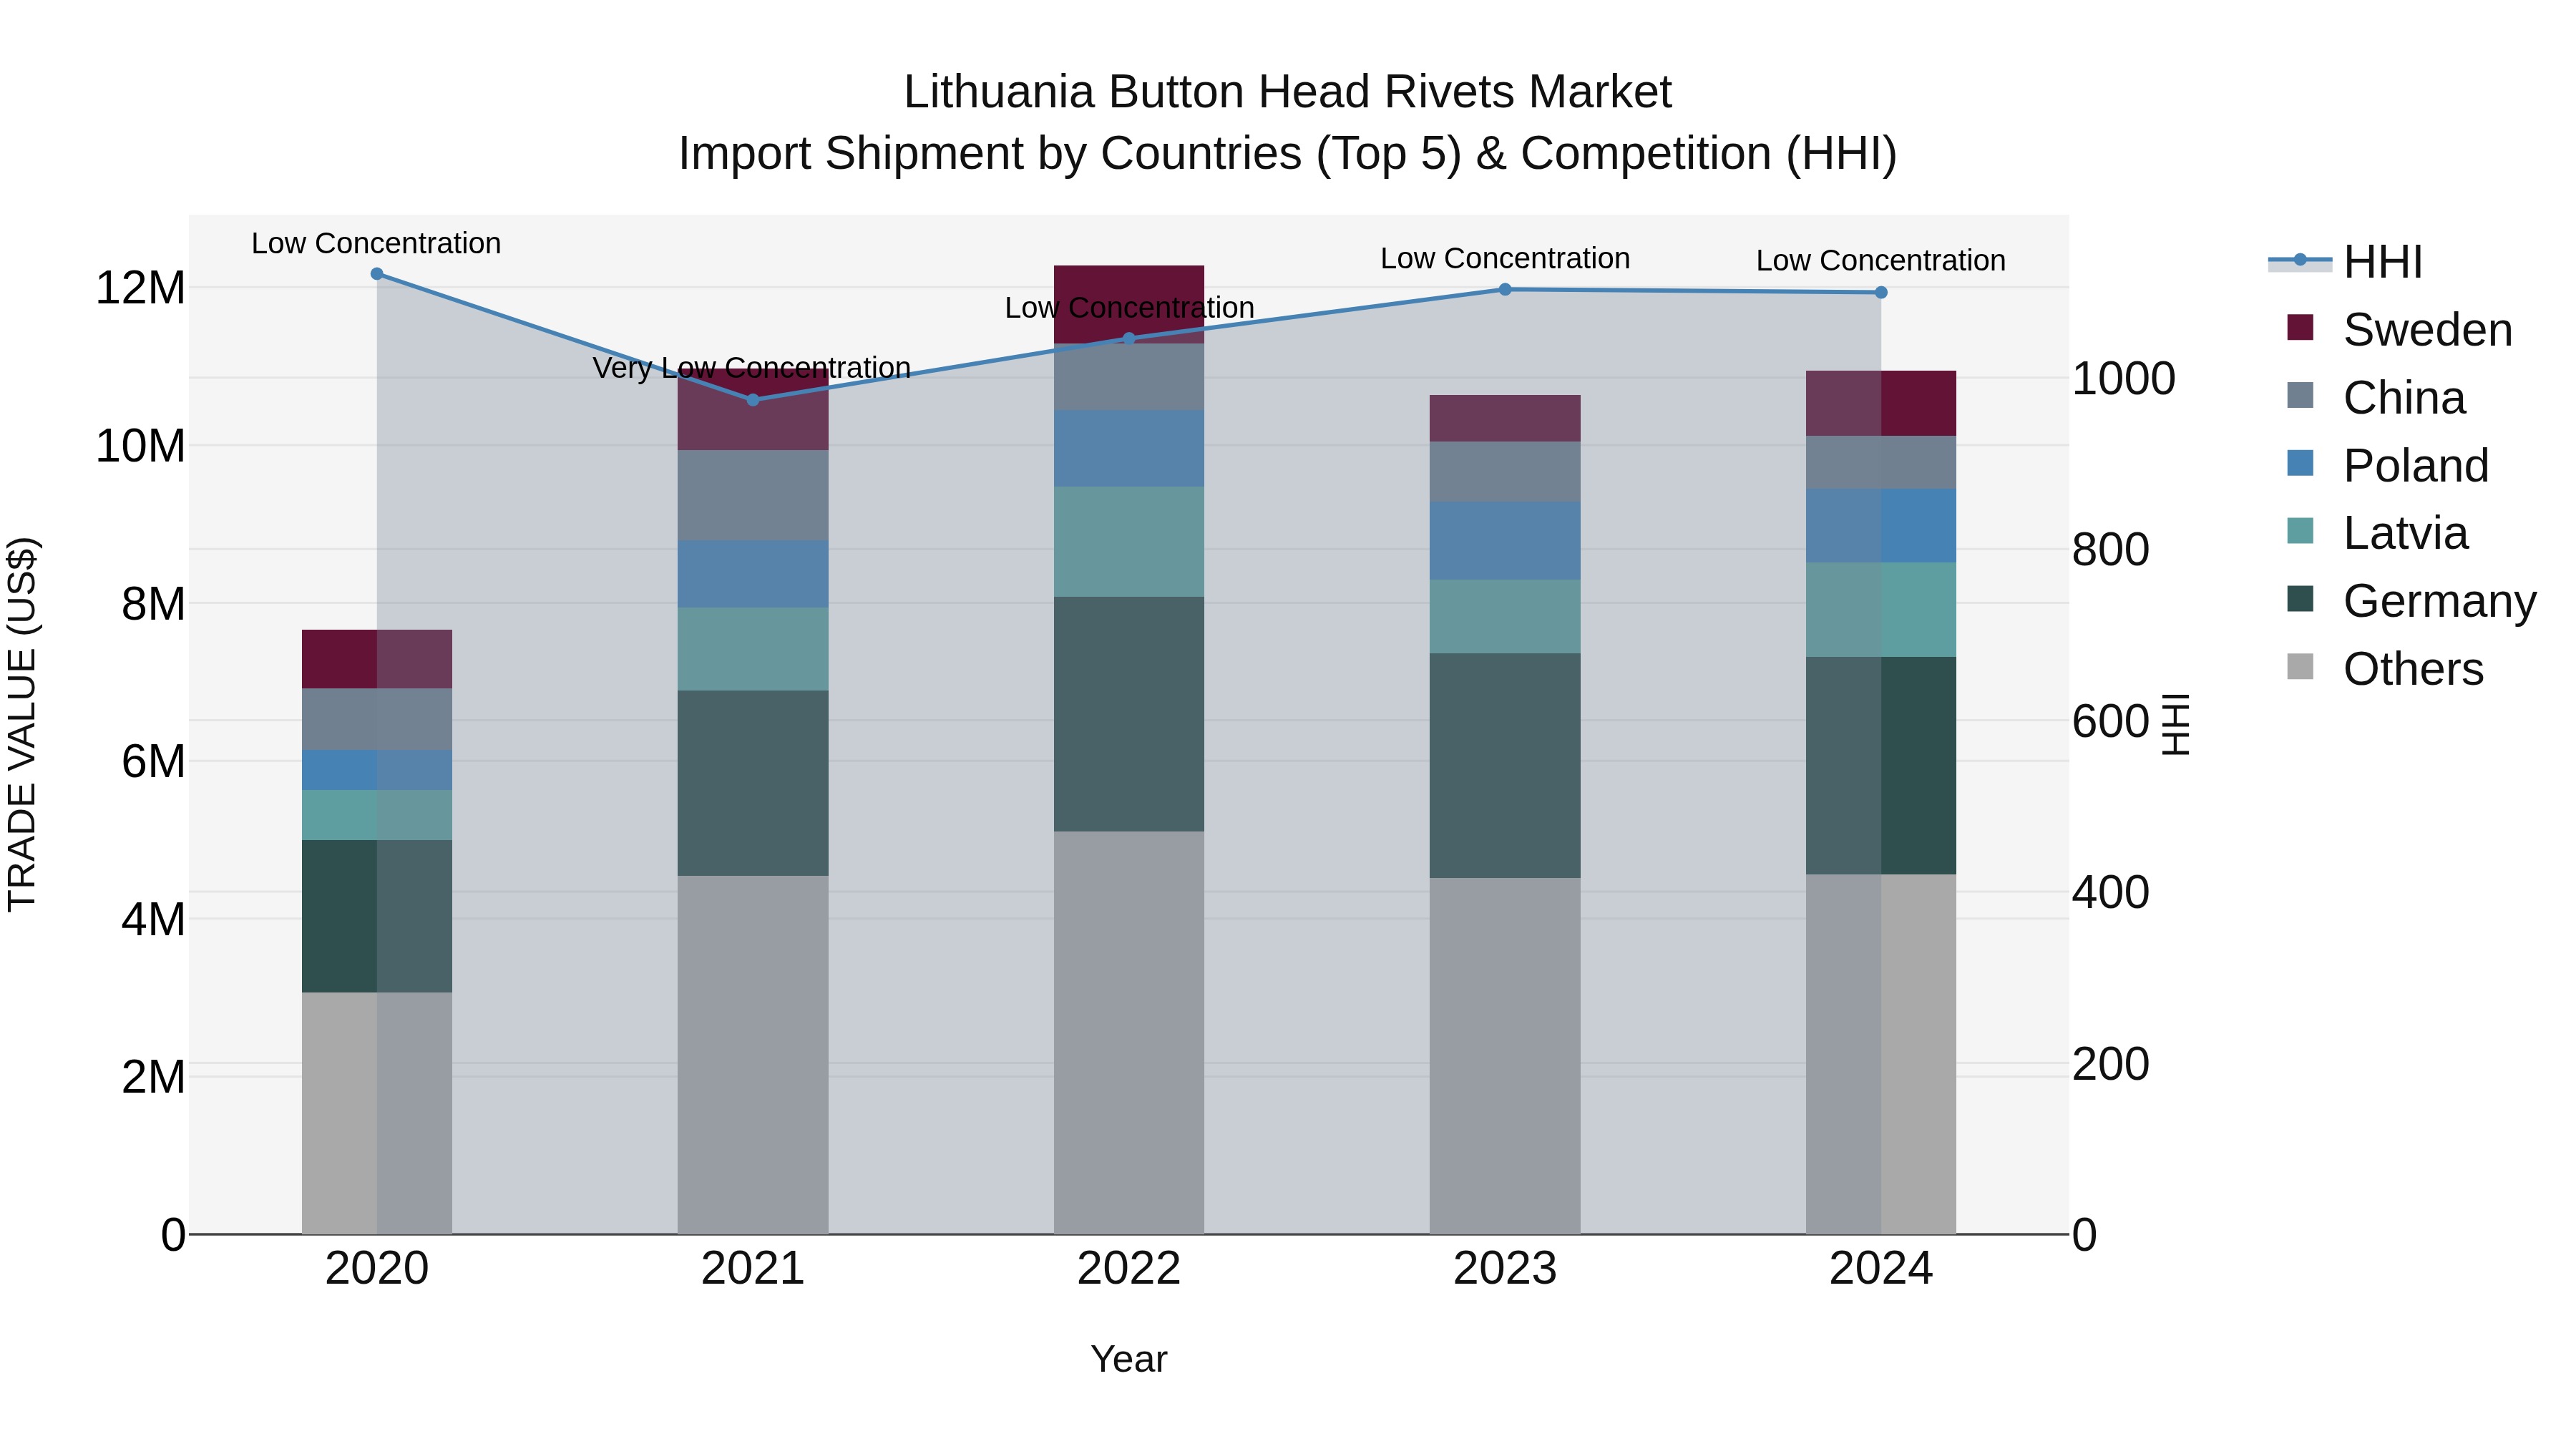Click the Sweden legend color swatch
This screenshot has width=2576, height=1449.
pos(2300,328)
